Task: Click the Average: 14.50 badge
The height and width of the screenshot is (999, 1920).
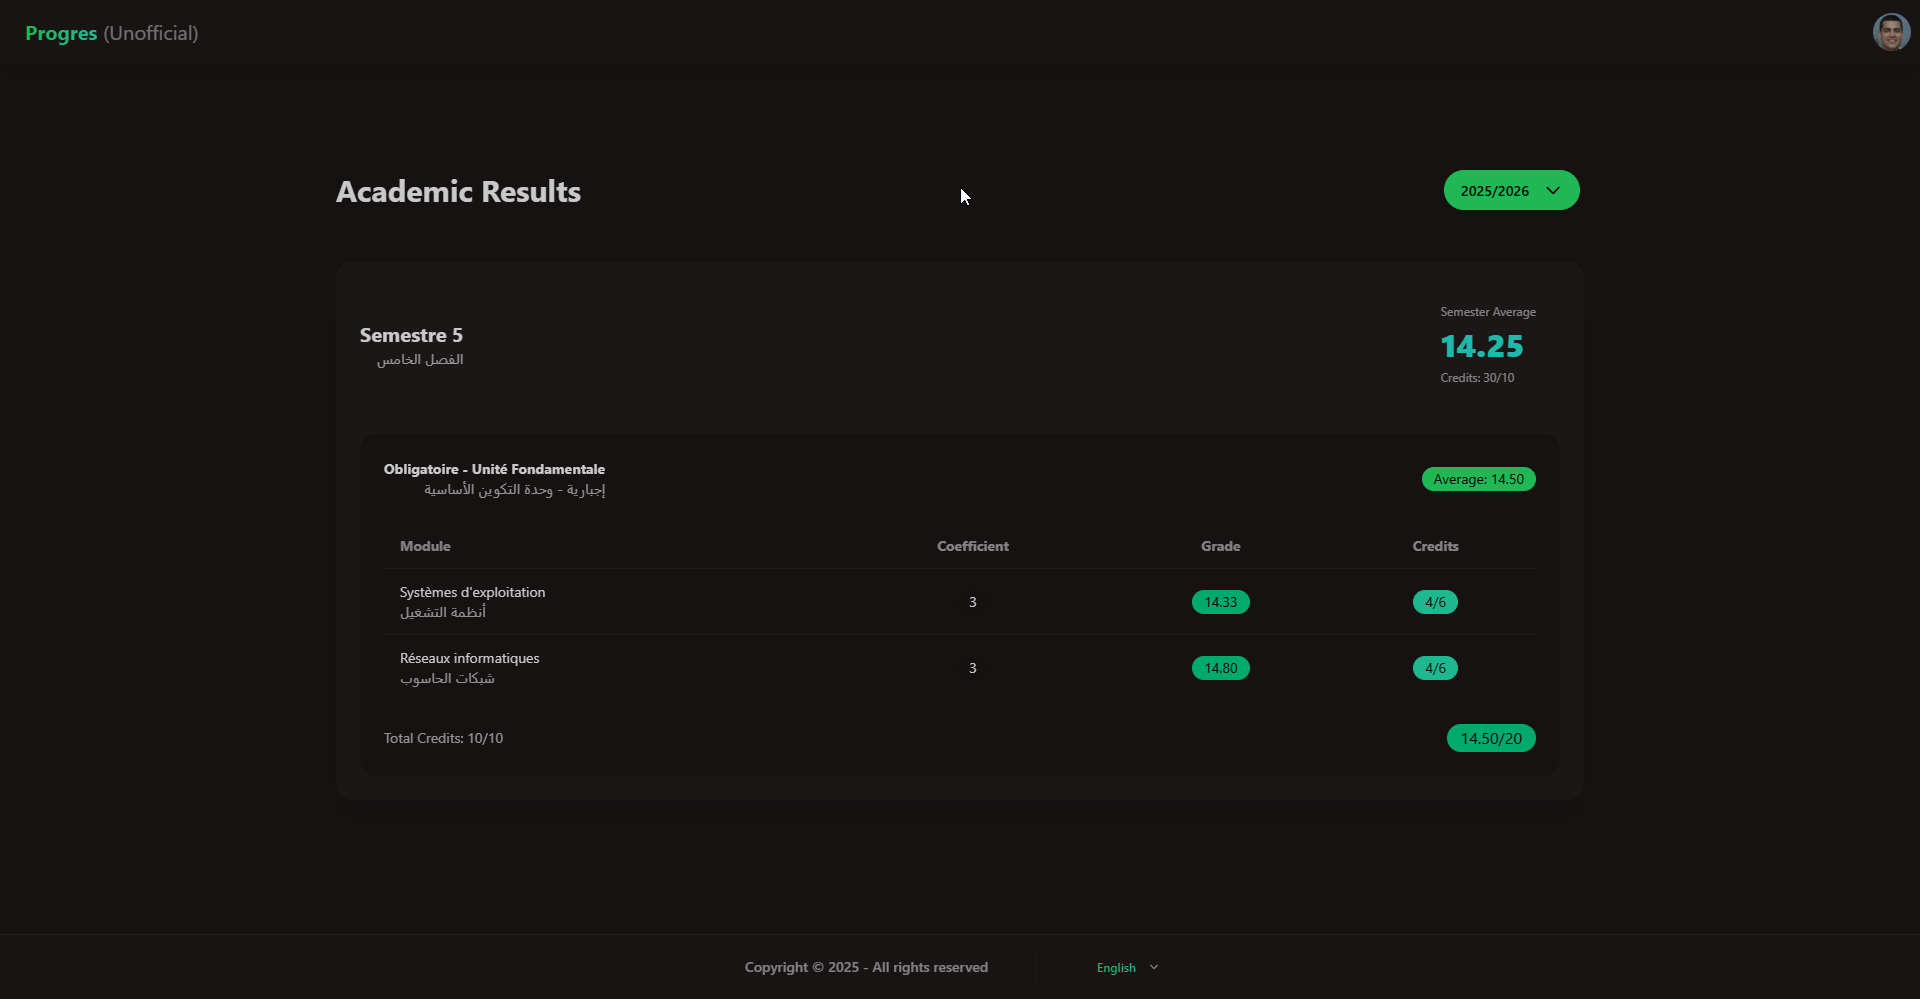Action: [x=1479, y=479]
